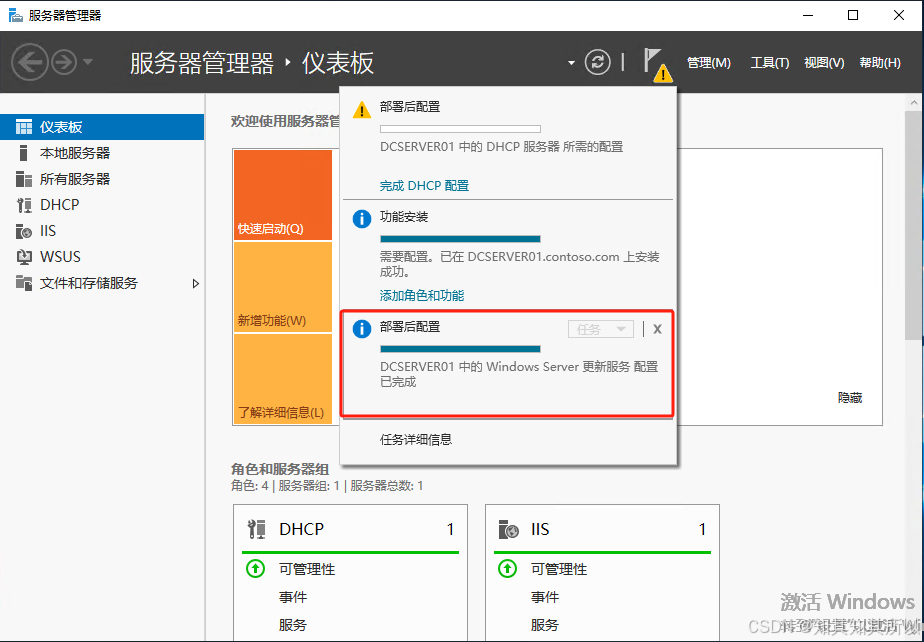Click the WSUS configuration progress bar
924x642 pixels.
pyautogui.click(x=460, y=349)
